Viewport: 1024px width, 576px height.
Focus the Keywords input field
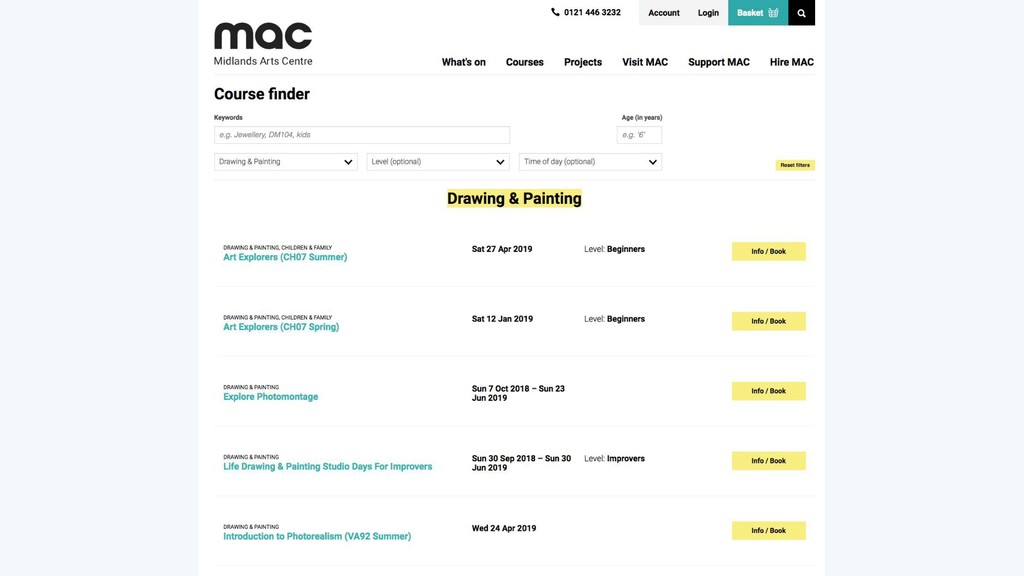click(362, 135)
